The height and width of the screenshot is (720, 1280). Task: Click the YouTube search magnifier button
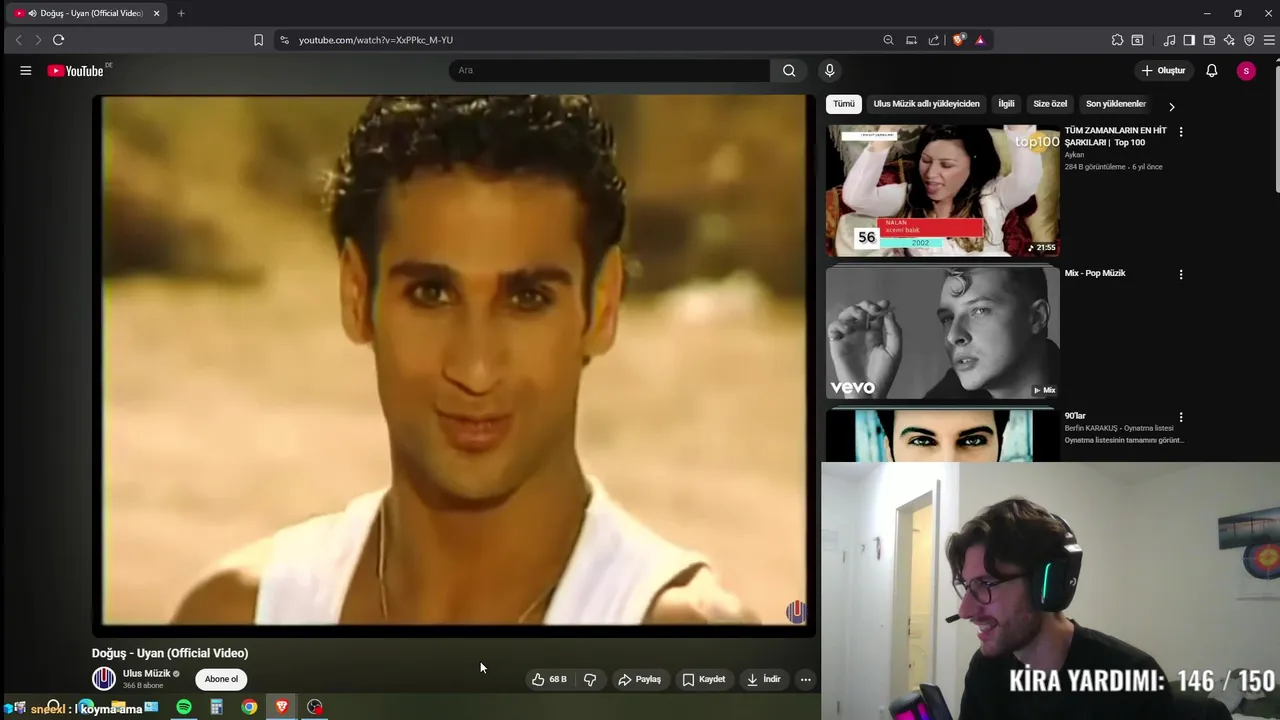[x=789, y=71]
